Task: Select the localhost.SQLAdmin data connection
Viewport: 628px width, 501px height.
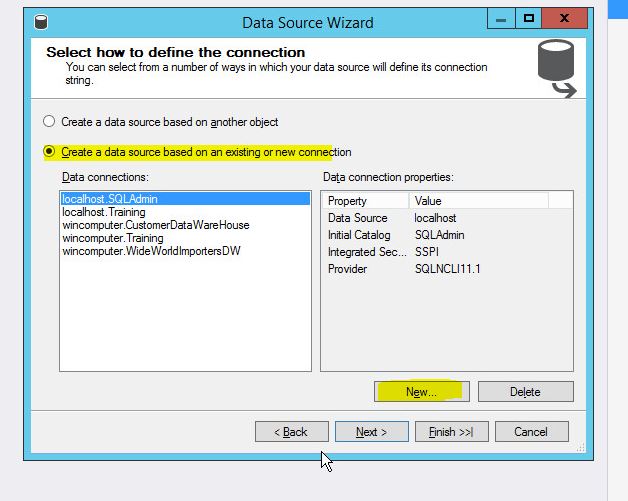Action: (110, 199)
